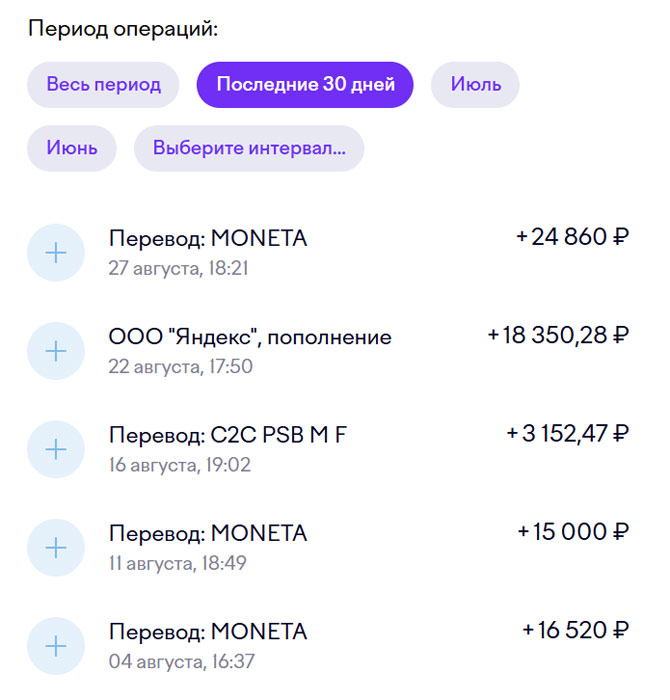Open the ООО "Яндекс", пополнение transaction
Image resolution: width=670 pixels, height=700 pixels.
328,351
